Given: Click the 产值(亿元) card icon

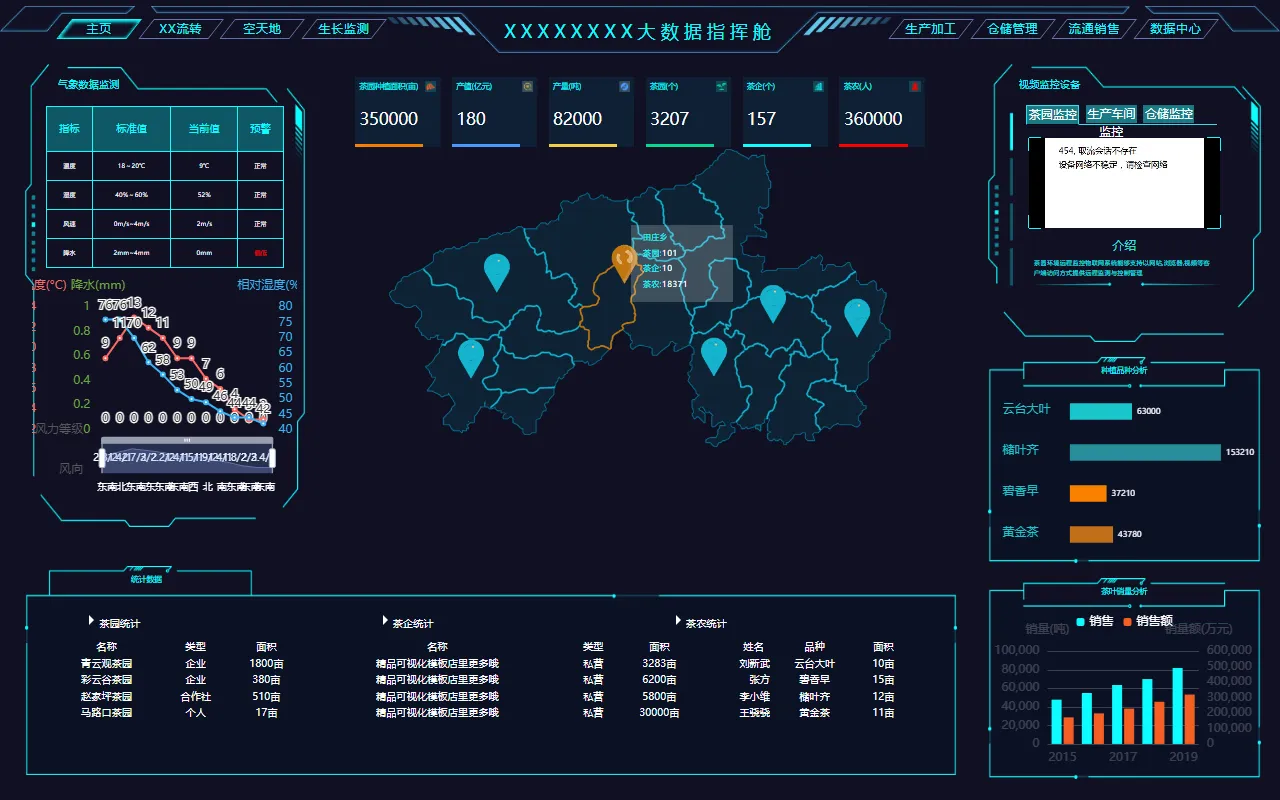Looking at the screenshot, I should [x=527, y=87].
